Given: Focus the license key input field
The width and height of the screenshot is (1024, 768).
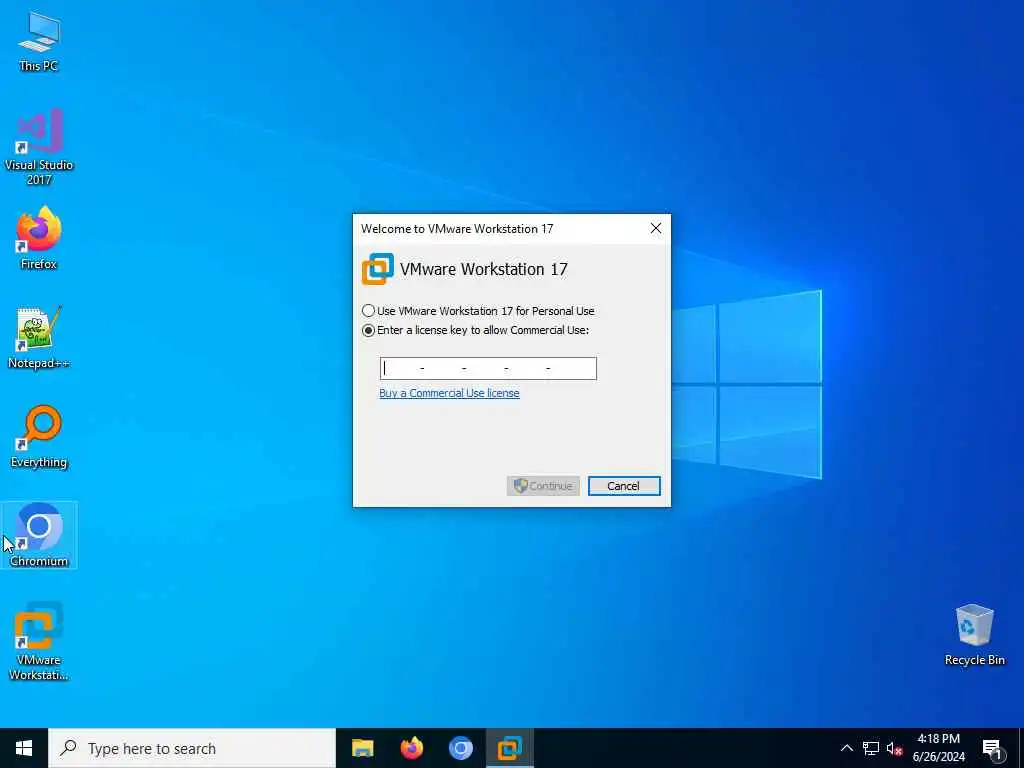Looking at the screenshot, I should 488,368.
